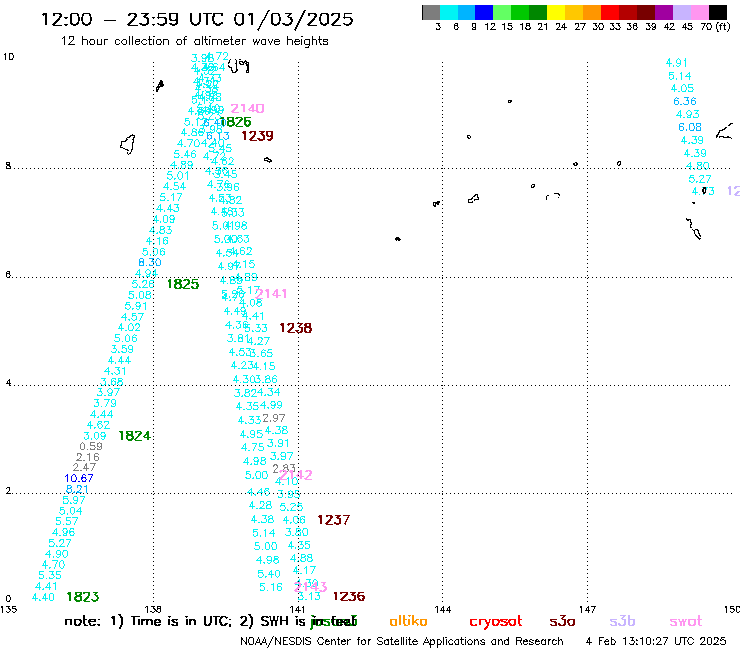Select the red 'cryosat' legend label

[x=496, y=622]
